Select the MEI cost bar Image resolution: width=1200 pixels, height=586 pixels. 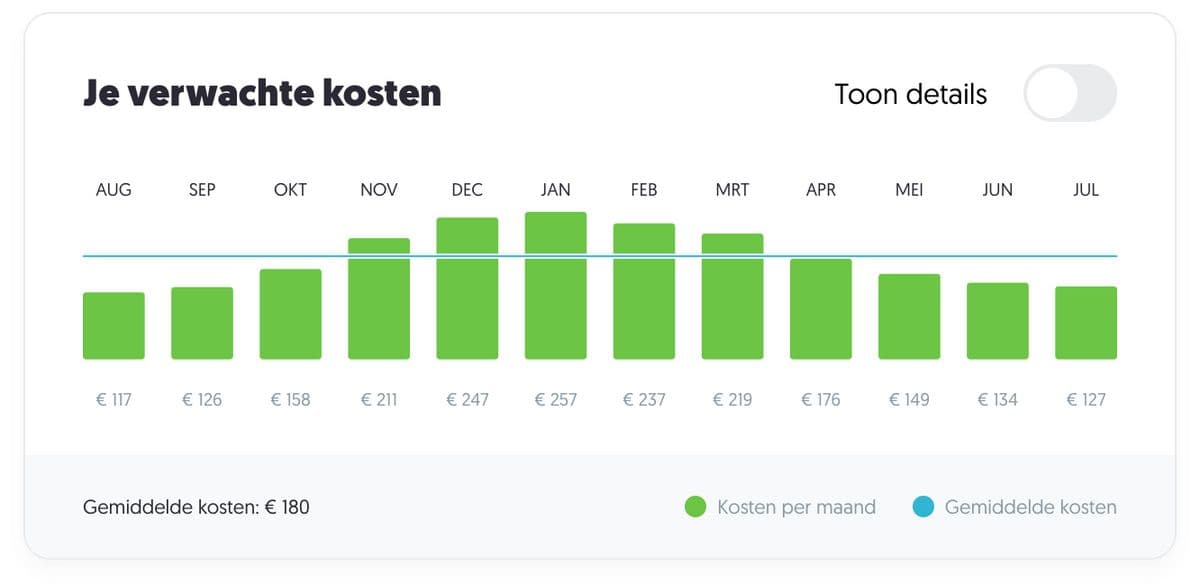(909, 317)
